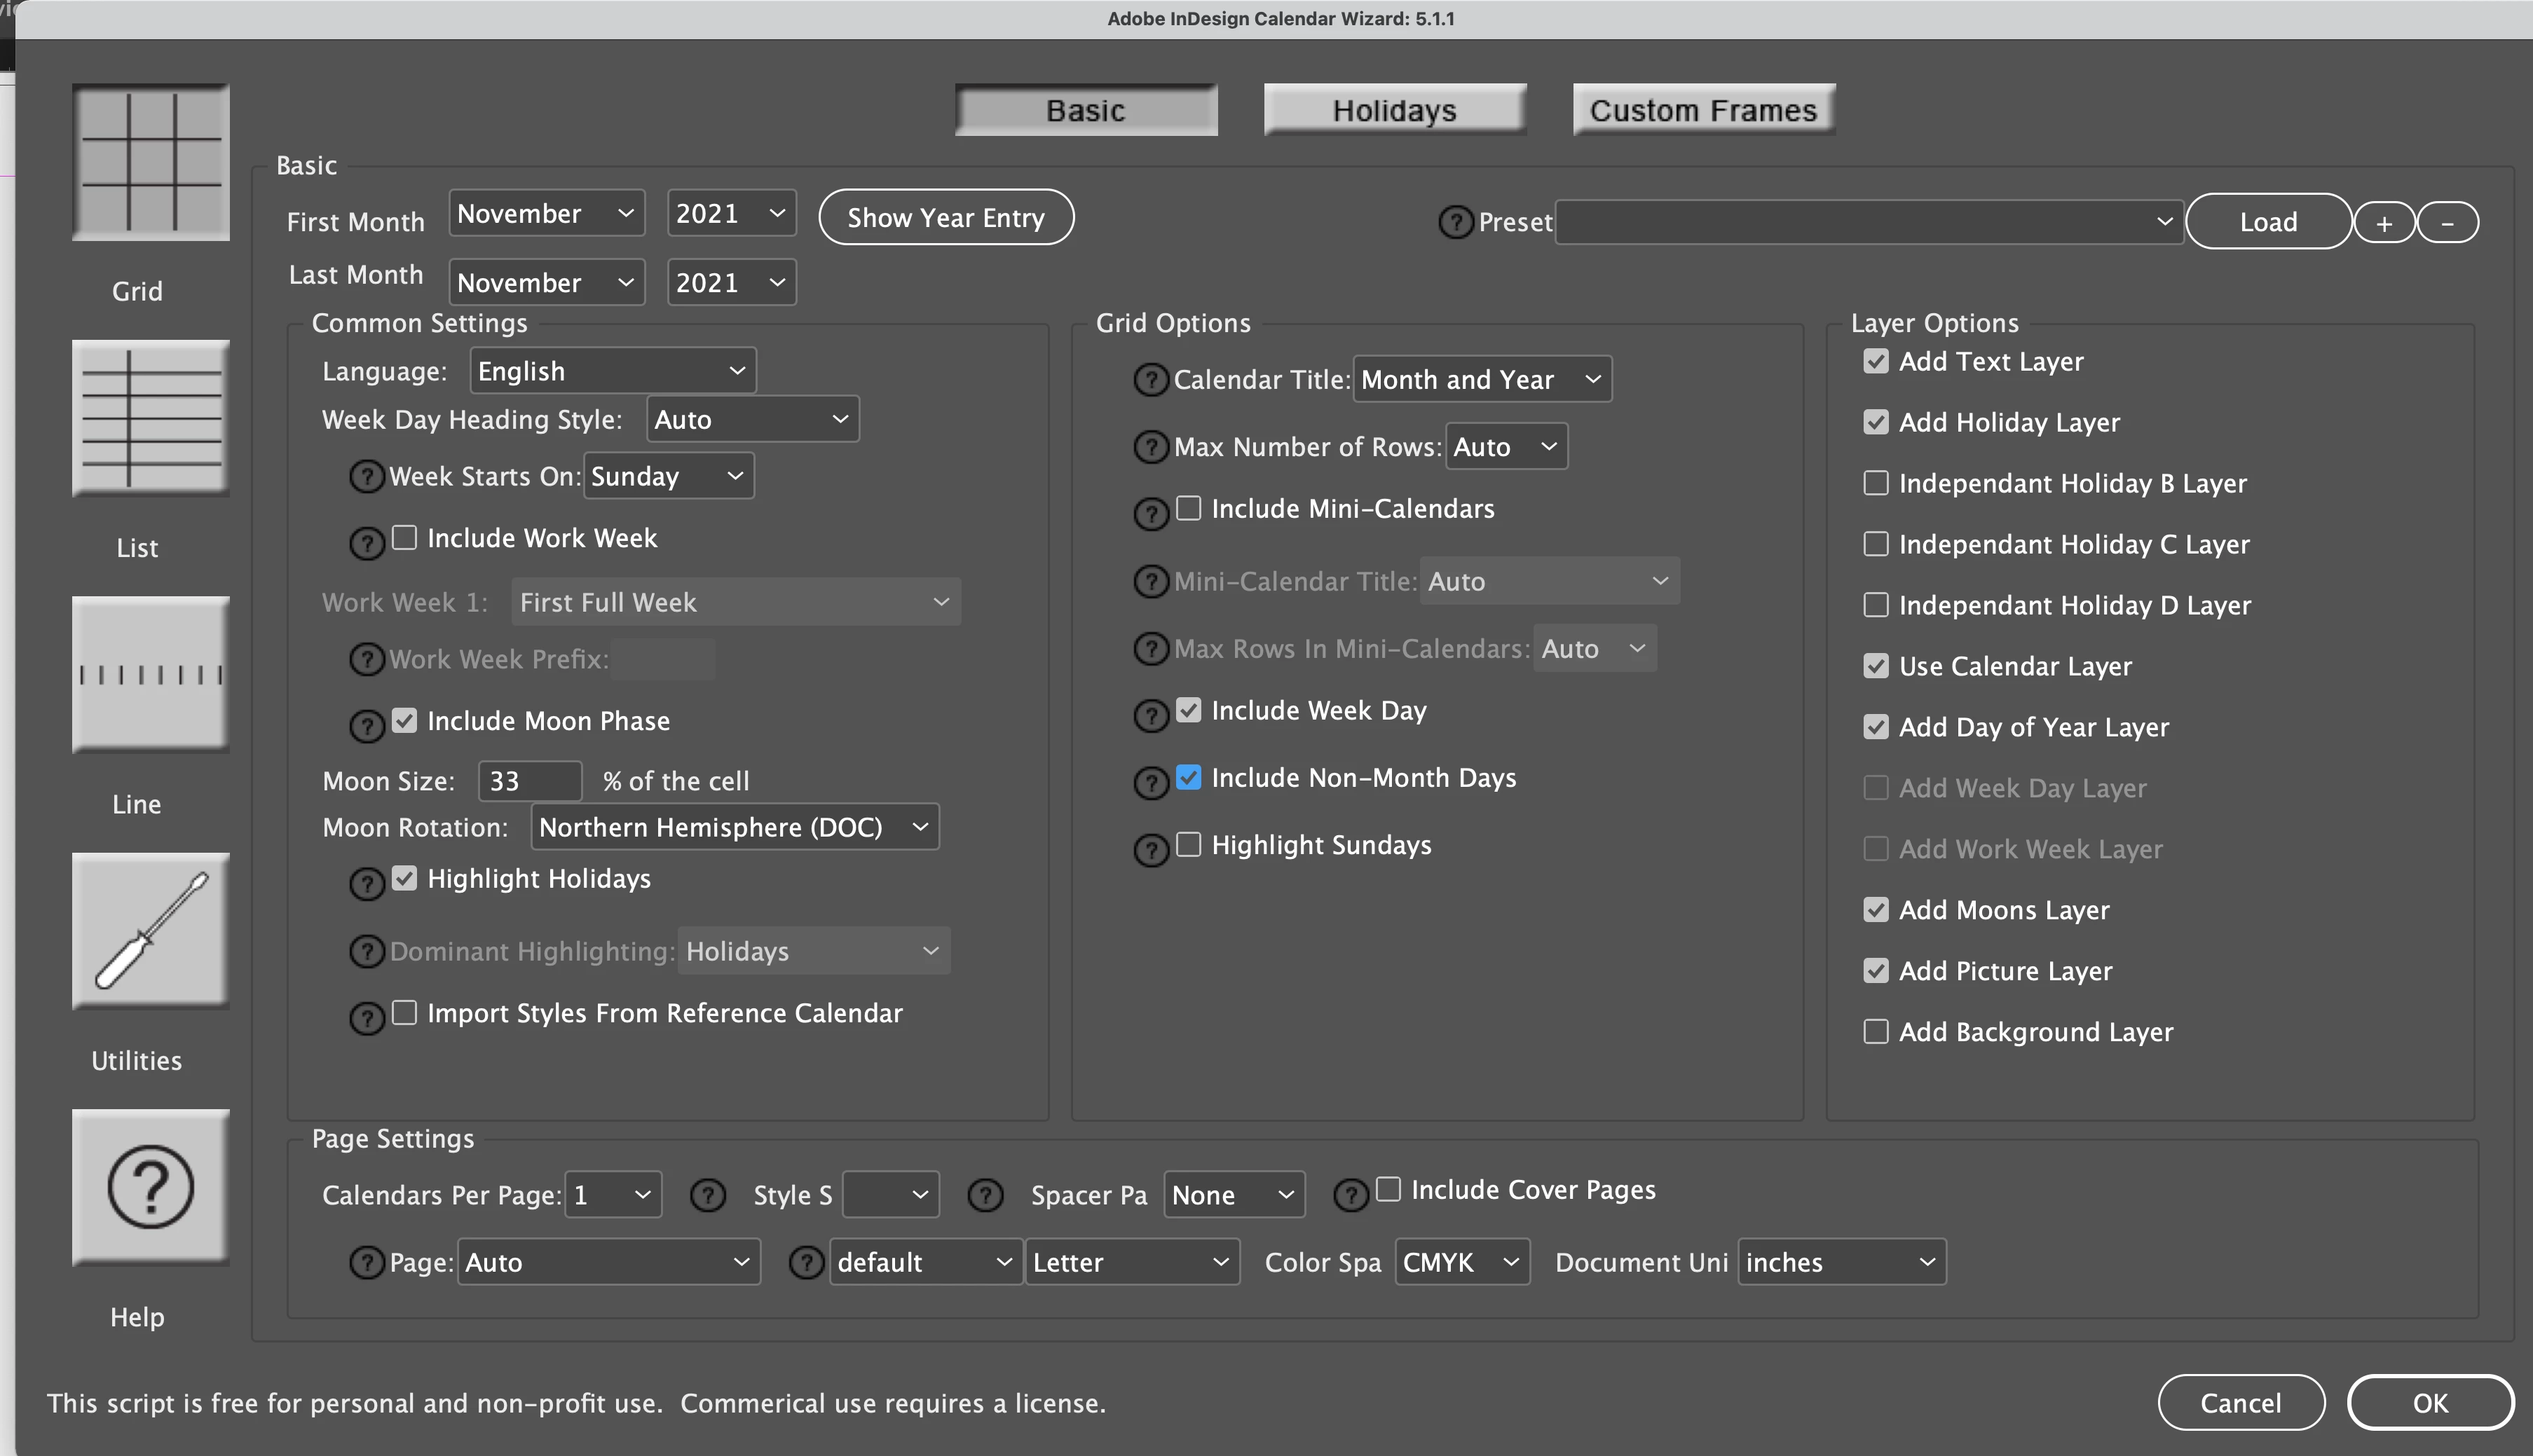The width and height of the screenshot is (2533, 1456).
Task: Click the plus button to add preset
Action: tap(2384, 222)
